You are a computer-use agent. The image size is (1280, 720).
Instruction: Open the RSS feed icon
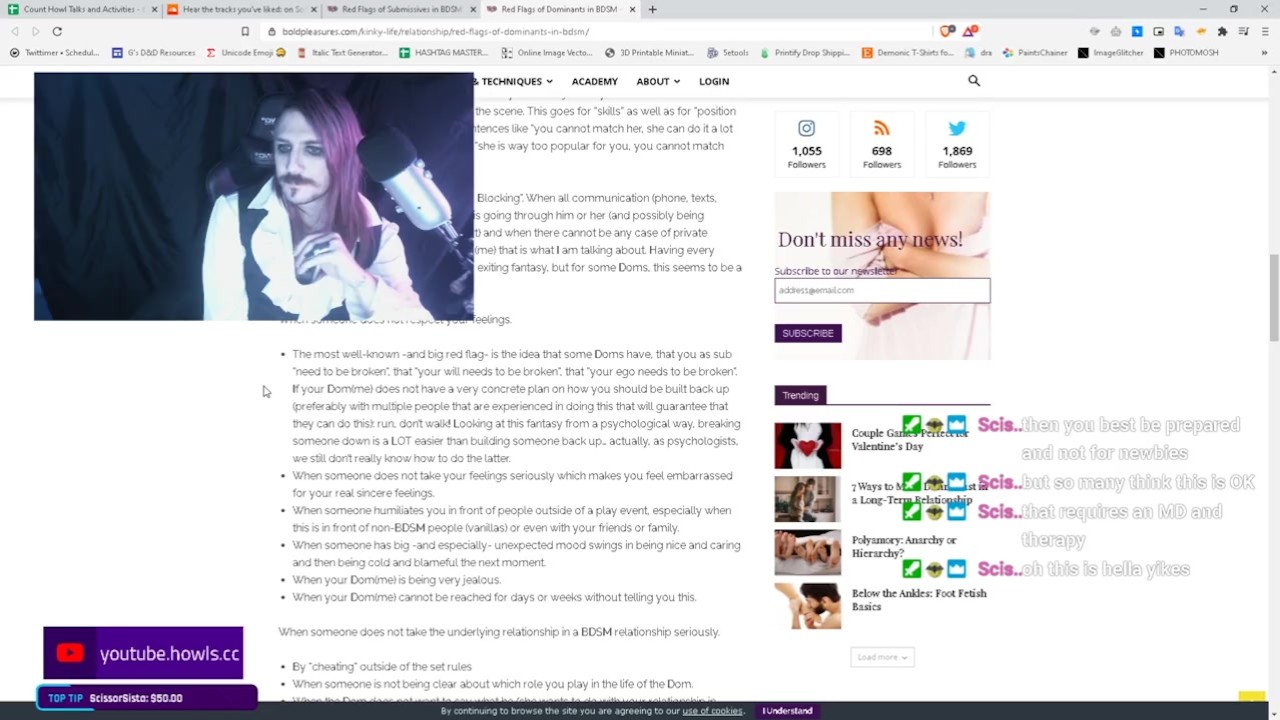click(x=881, y=128)
